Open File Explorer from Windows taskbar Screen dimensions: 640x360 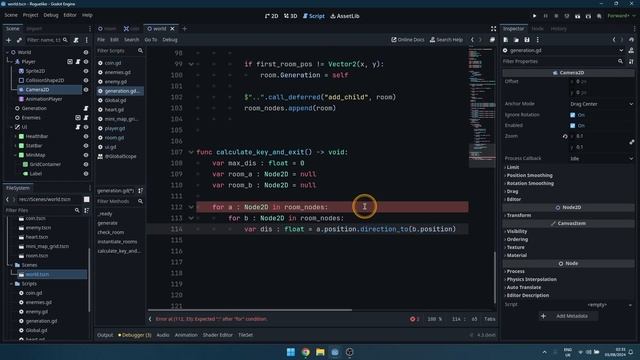tap(320, 352)
